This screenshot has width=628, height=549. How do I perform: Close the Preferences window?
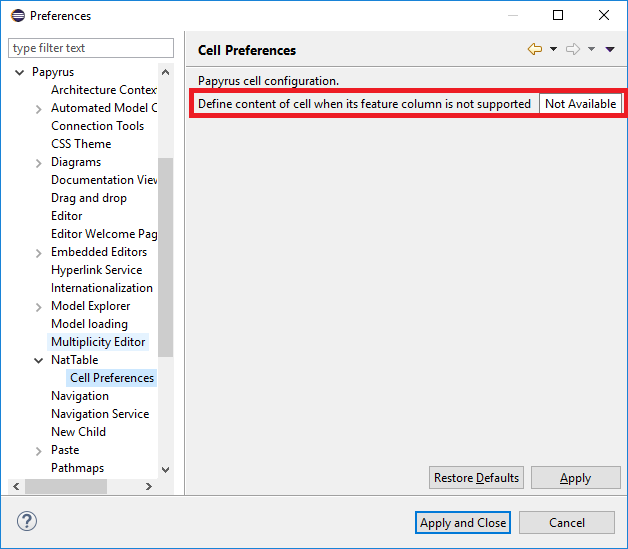point(604,15)
